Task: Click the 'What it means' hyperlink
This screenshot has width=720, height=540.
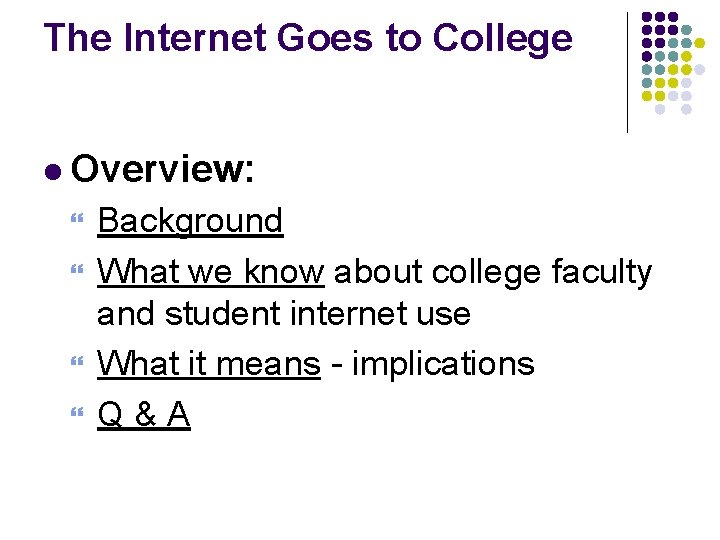Action: [x=208, y=364]
